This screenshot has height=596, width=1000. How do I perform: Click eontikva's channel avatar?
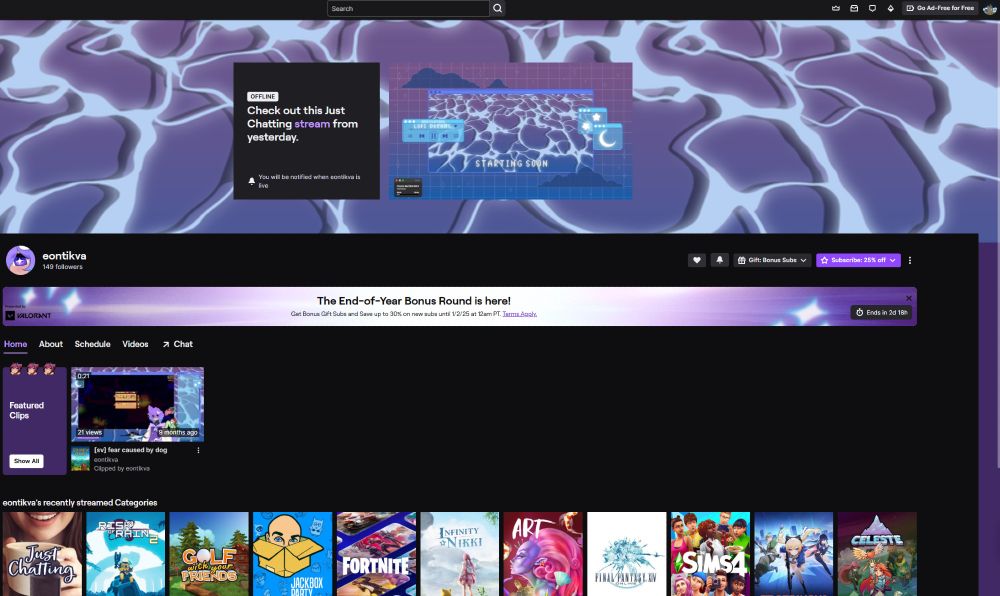(20, 260)
